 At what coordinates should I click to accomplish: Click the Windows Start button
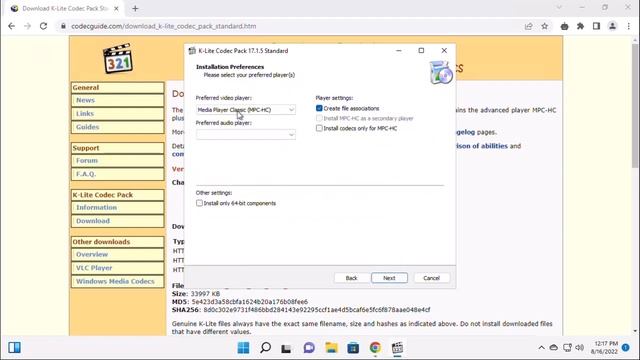pos(243,348)
